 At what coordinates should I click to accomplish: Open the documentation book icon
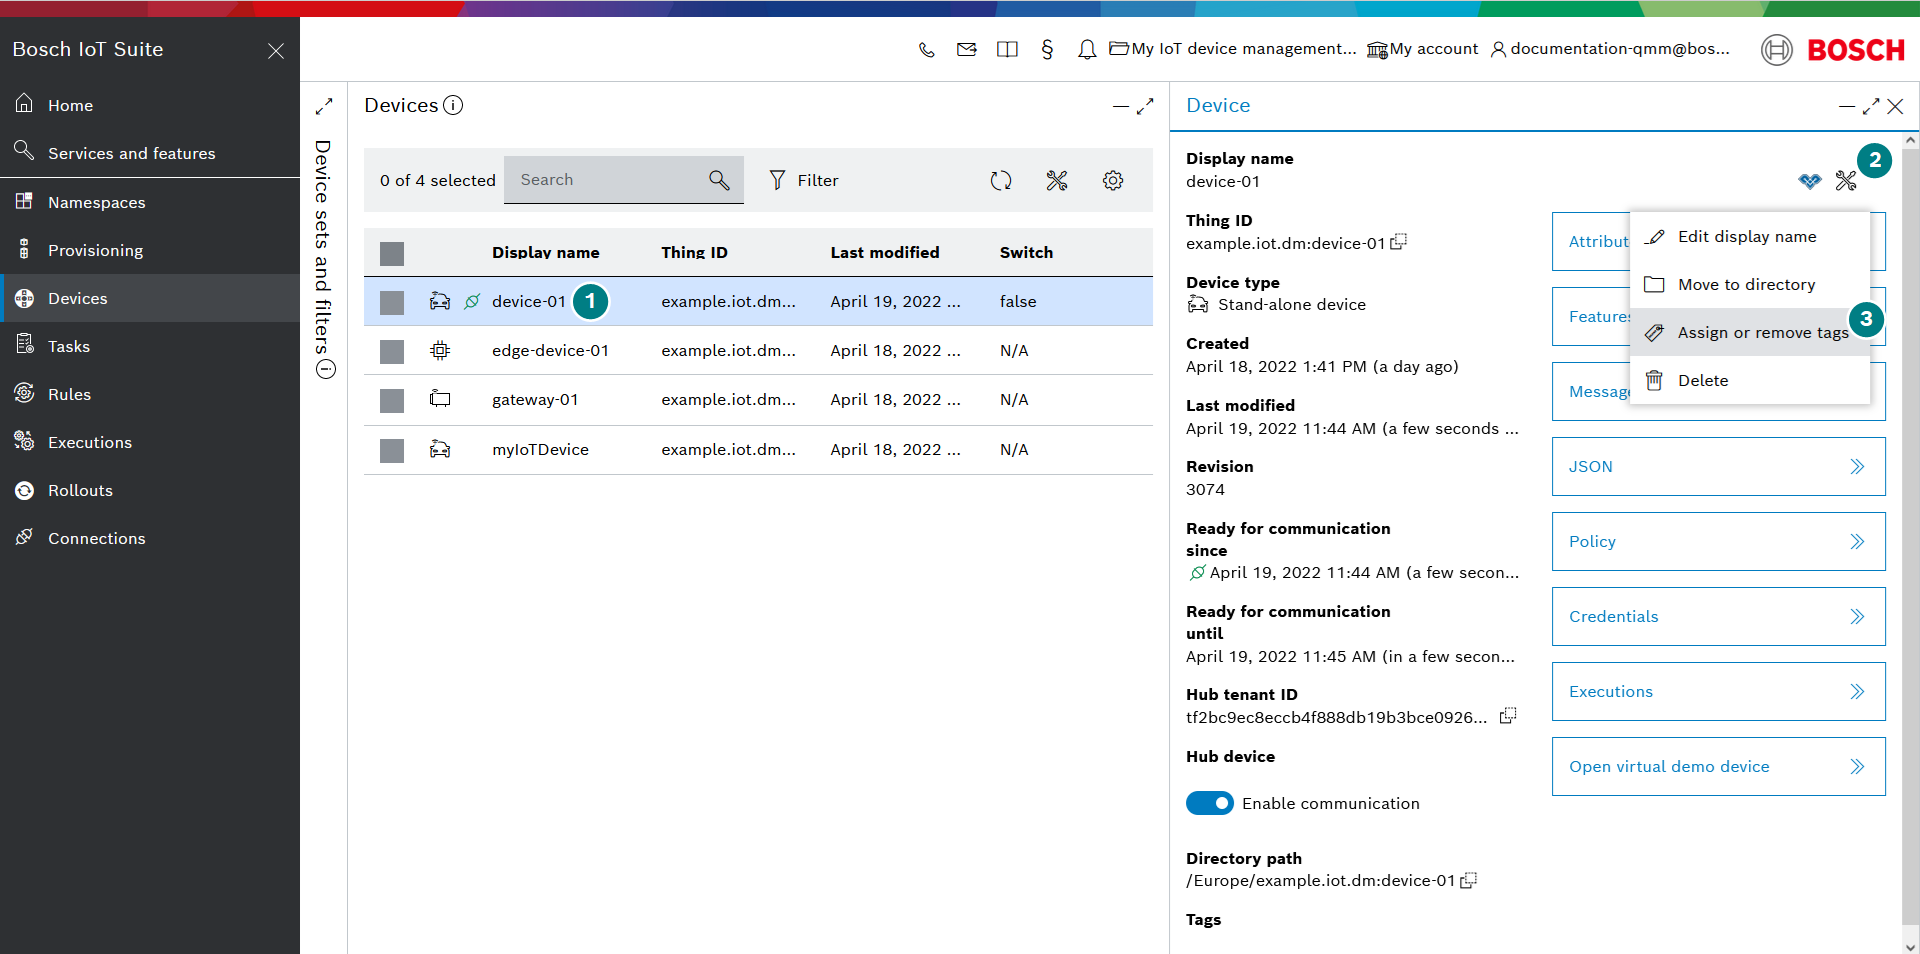1007,49
